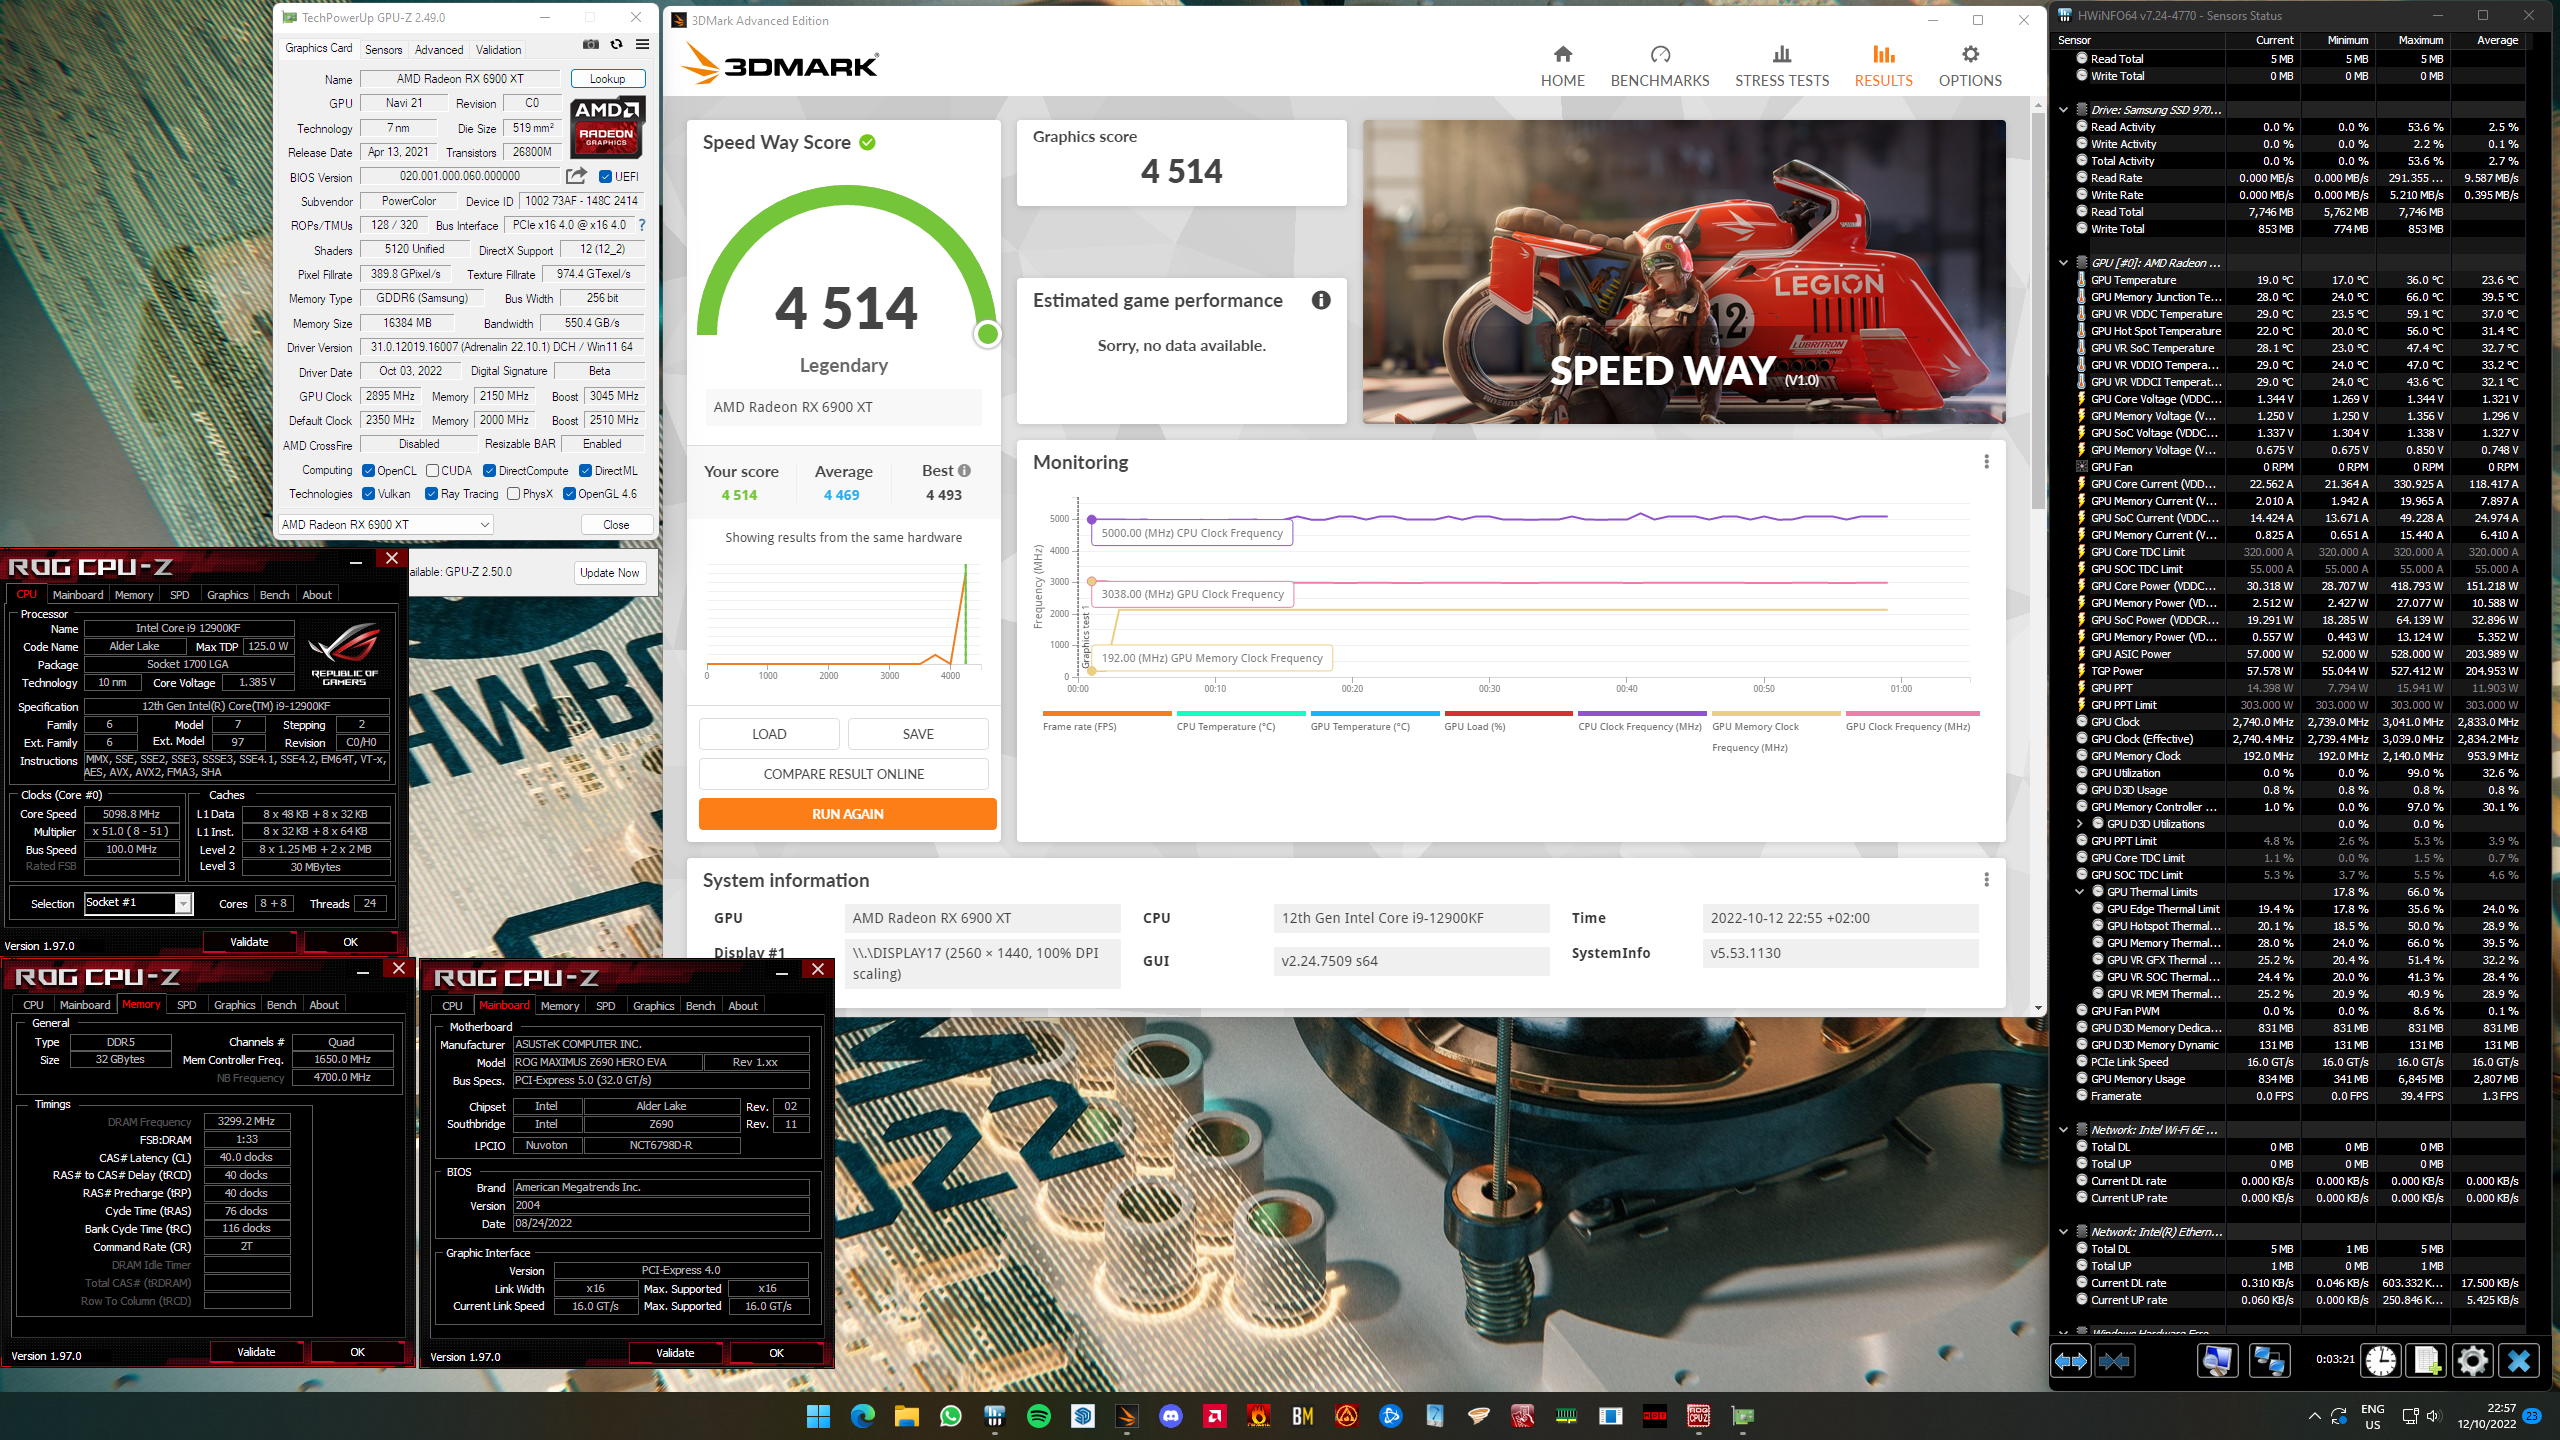Screen dimensions: 2560x1440
Task: Click the Frame rate (FPS) legend swatch
Action: [1107, 714]
